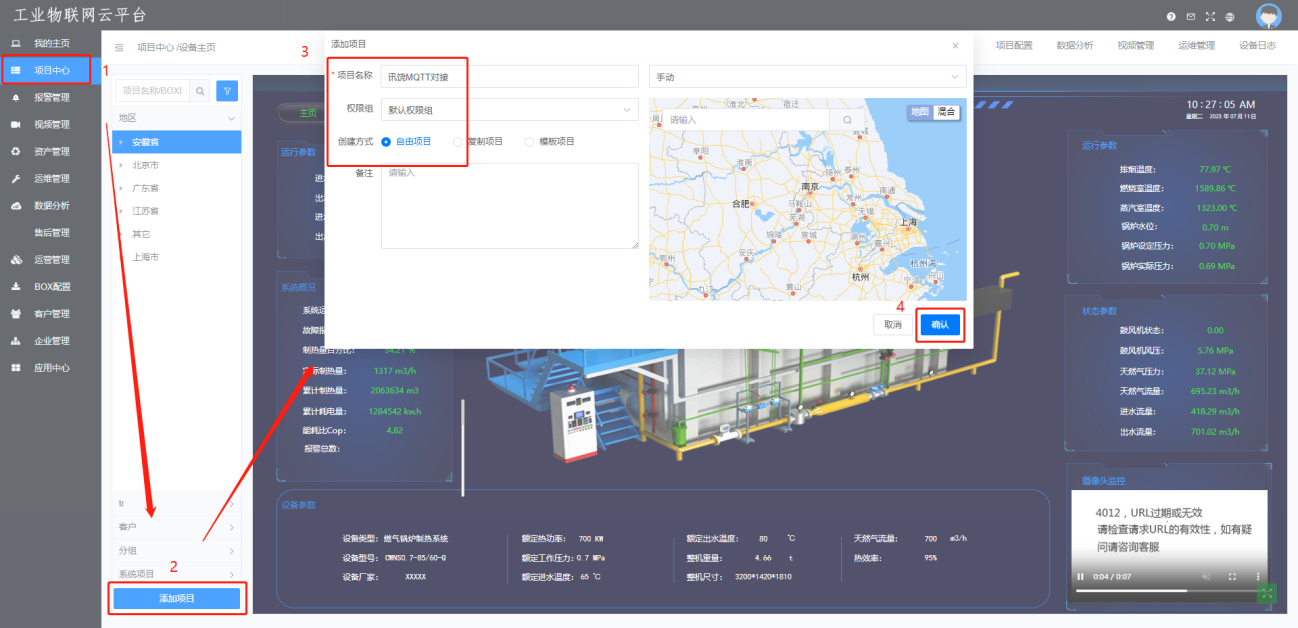Select the 自由项目 radio option

[387, 142]
